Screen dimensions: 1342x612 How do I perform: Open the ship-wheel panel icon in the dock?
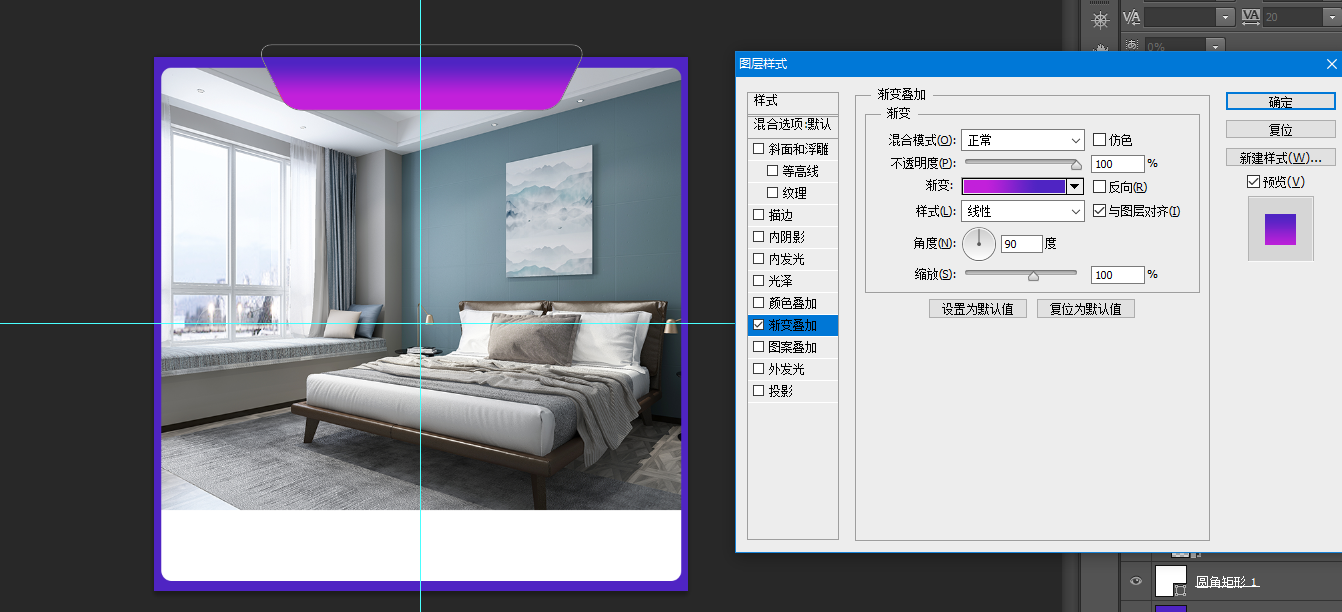point(1100,18)
